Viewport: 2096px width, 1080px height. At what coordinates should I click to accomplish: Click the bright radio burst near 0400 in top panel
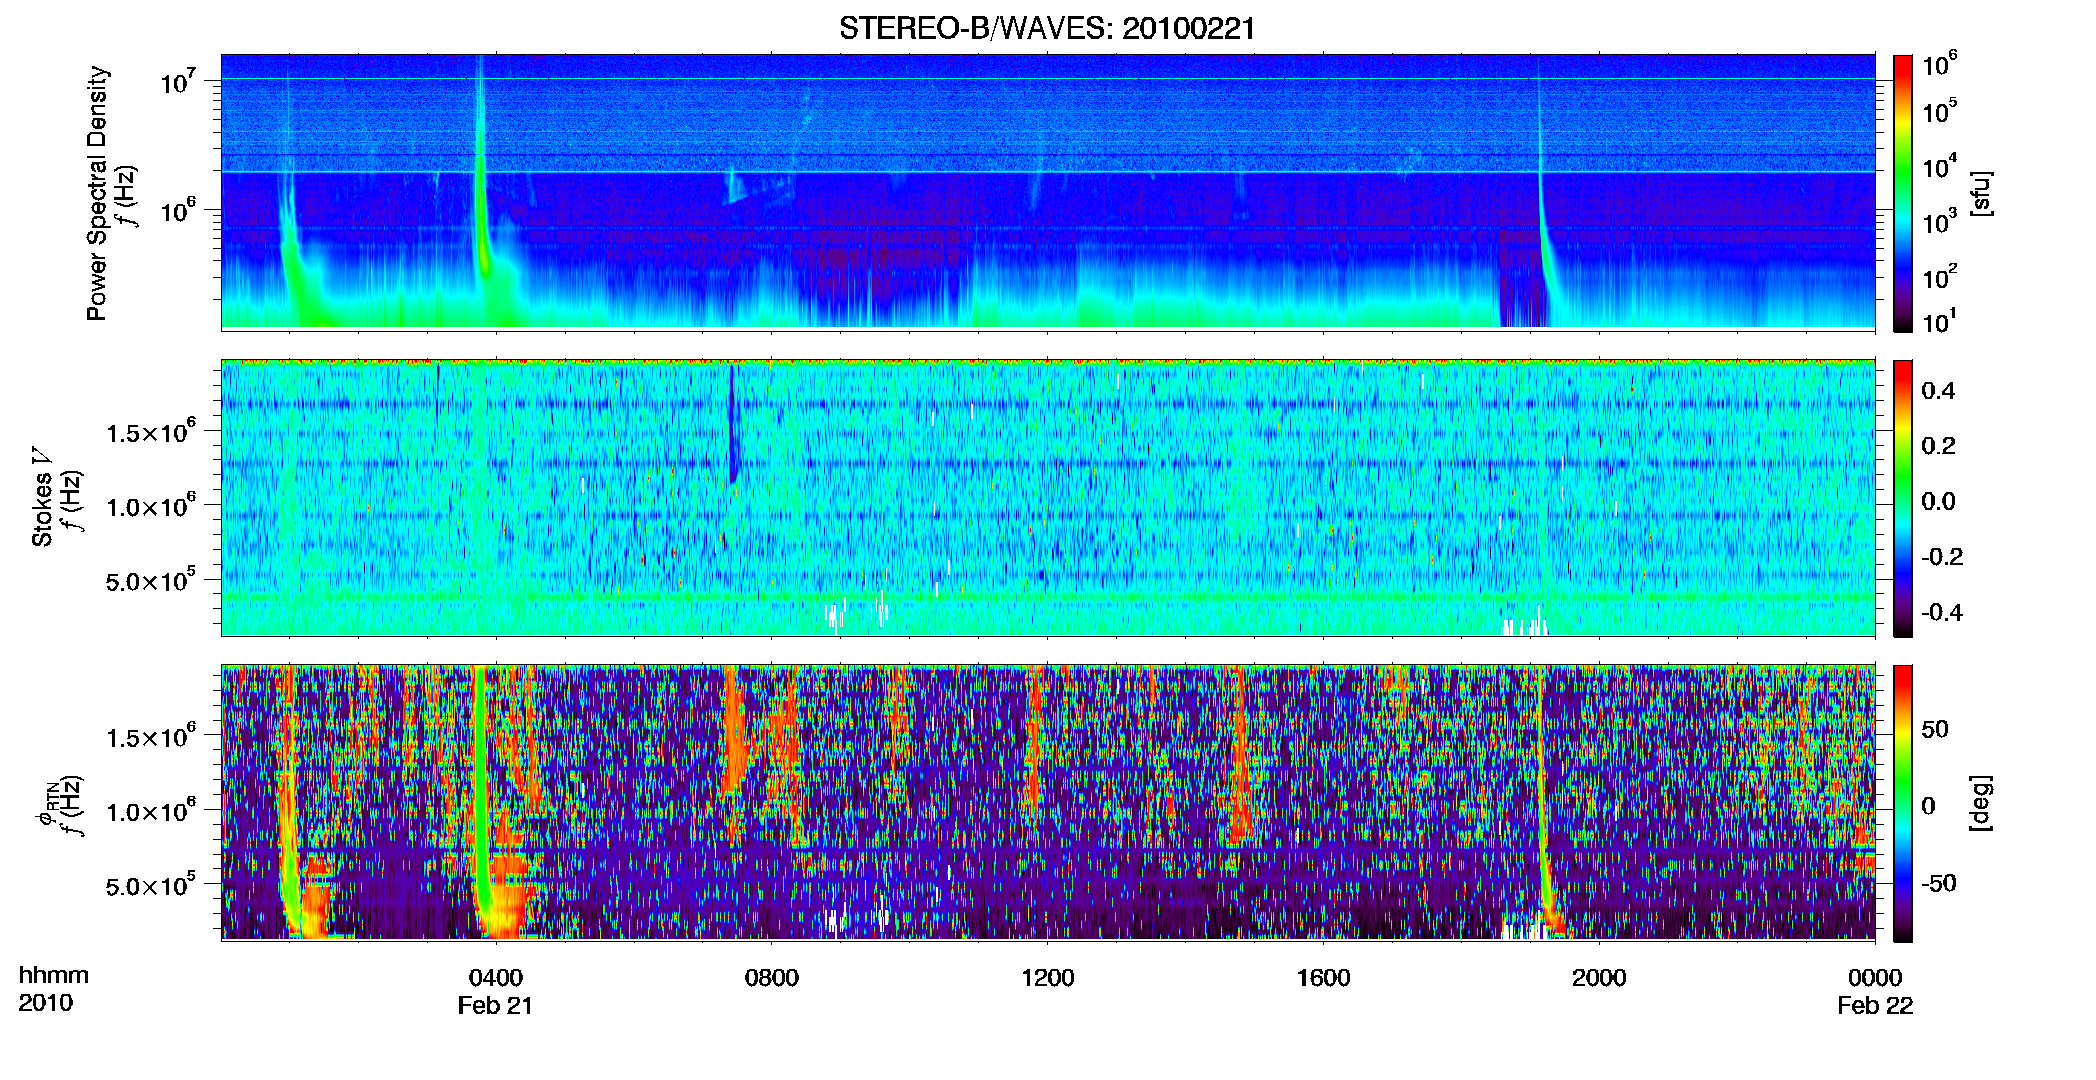tap(483, 190)
